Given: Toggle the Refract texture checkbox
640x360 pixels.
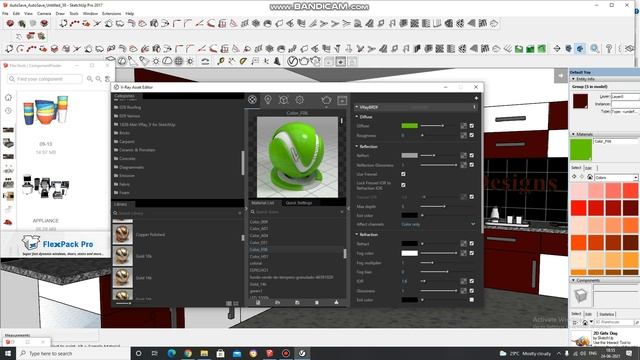Looking at the screenshot, I should pos(472,244).
